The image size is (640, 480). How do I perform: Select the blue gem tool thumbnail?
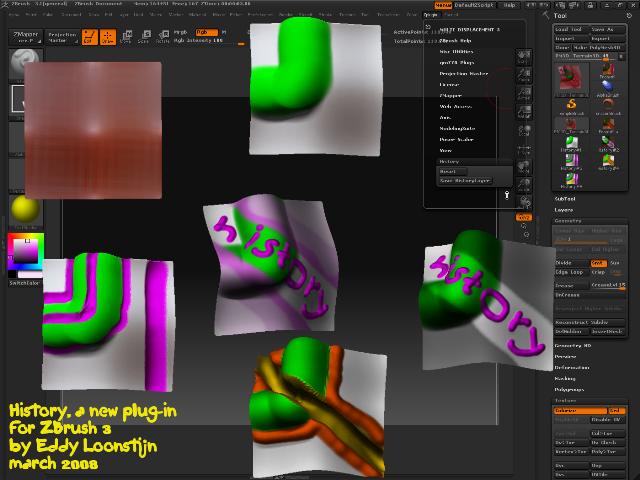[608, 88]
